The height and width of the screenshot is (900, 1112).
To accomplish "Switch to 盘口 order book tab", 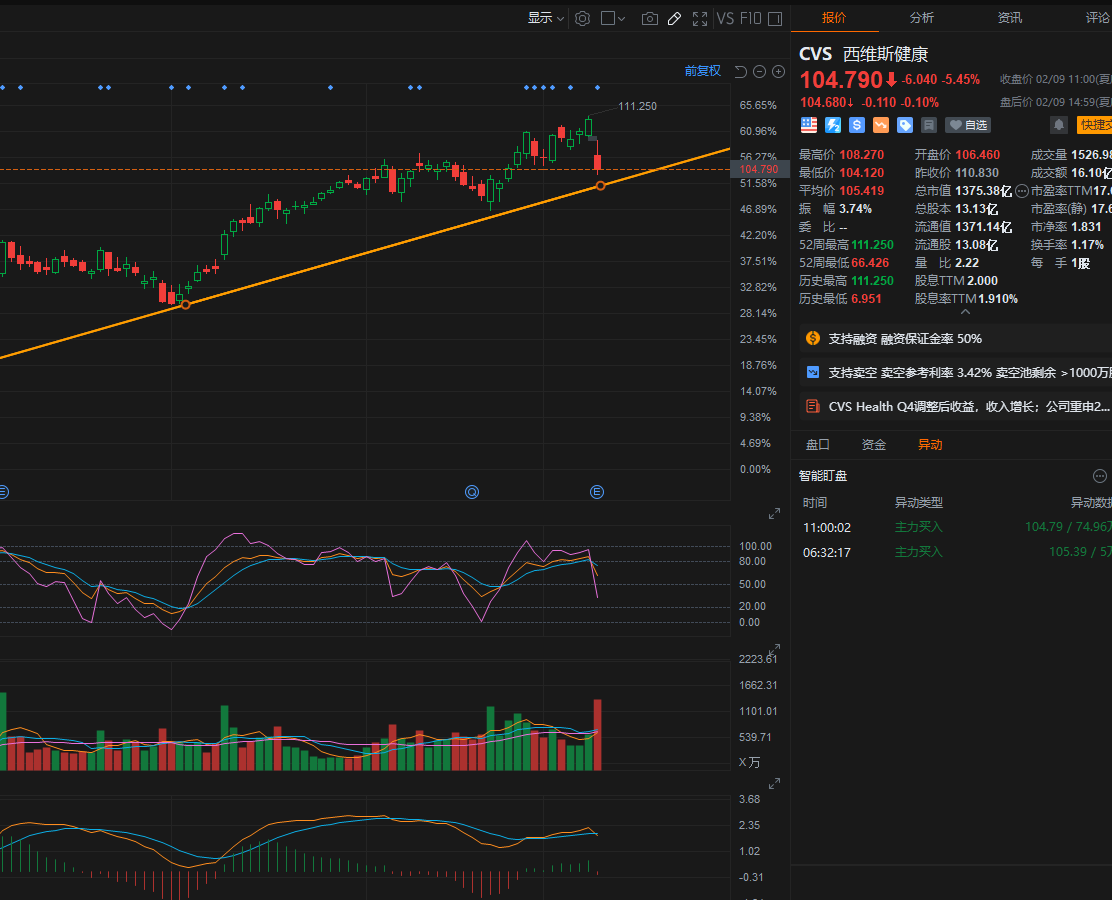I will [x=818, y=445].
